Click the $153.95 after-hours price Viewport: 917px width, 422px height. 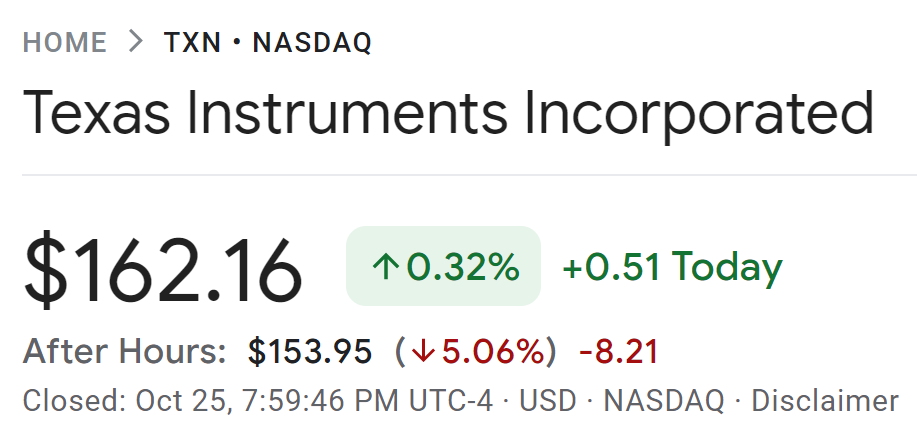(x=310, y=352)
